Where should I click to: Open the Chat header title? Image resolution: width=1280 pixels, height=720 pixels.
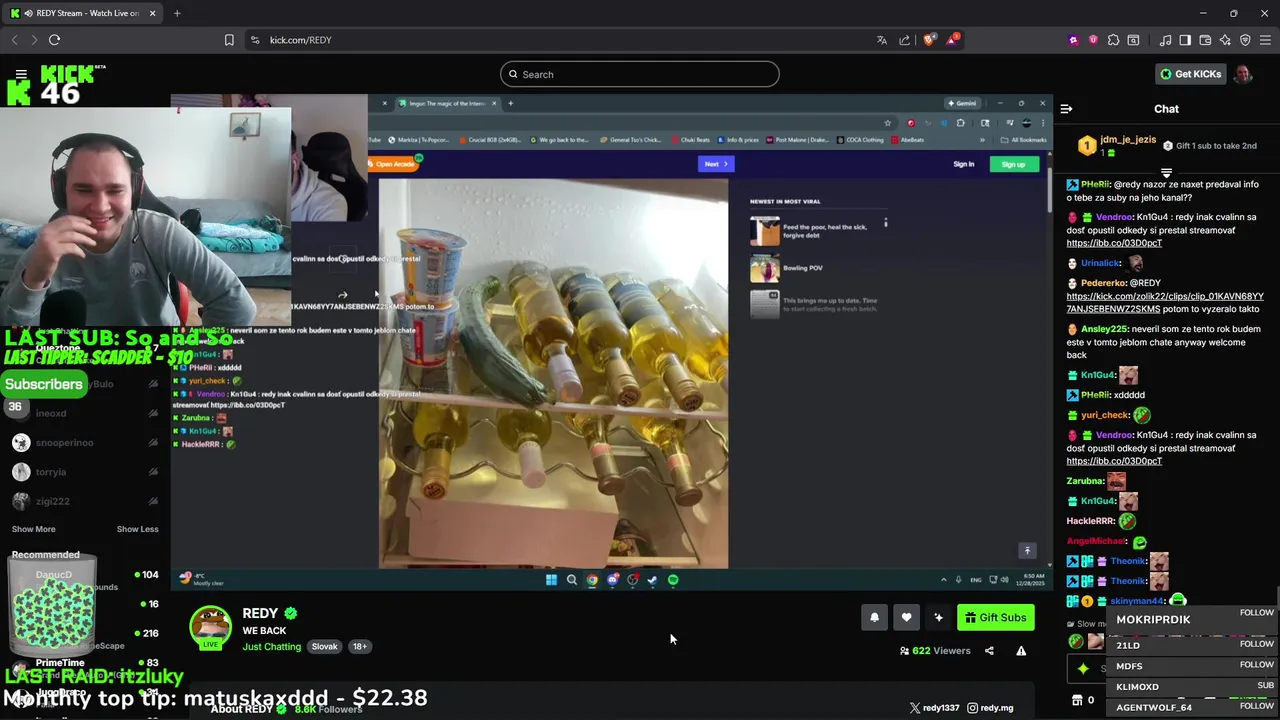[x=1166, y=109]
